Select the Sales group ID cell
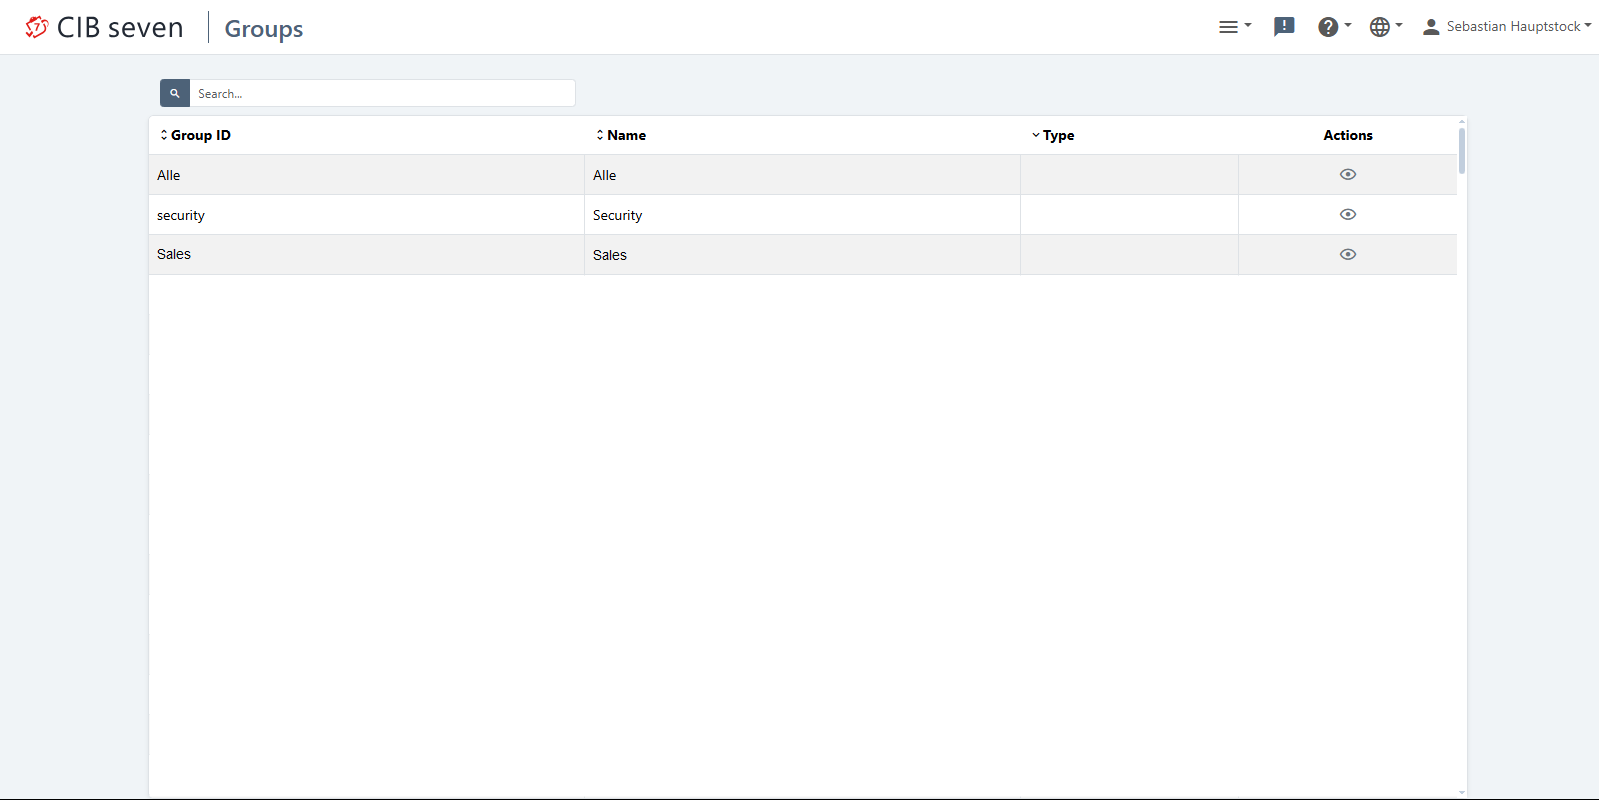Screen dimensions: 1599x800 coord(174,254)
